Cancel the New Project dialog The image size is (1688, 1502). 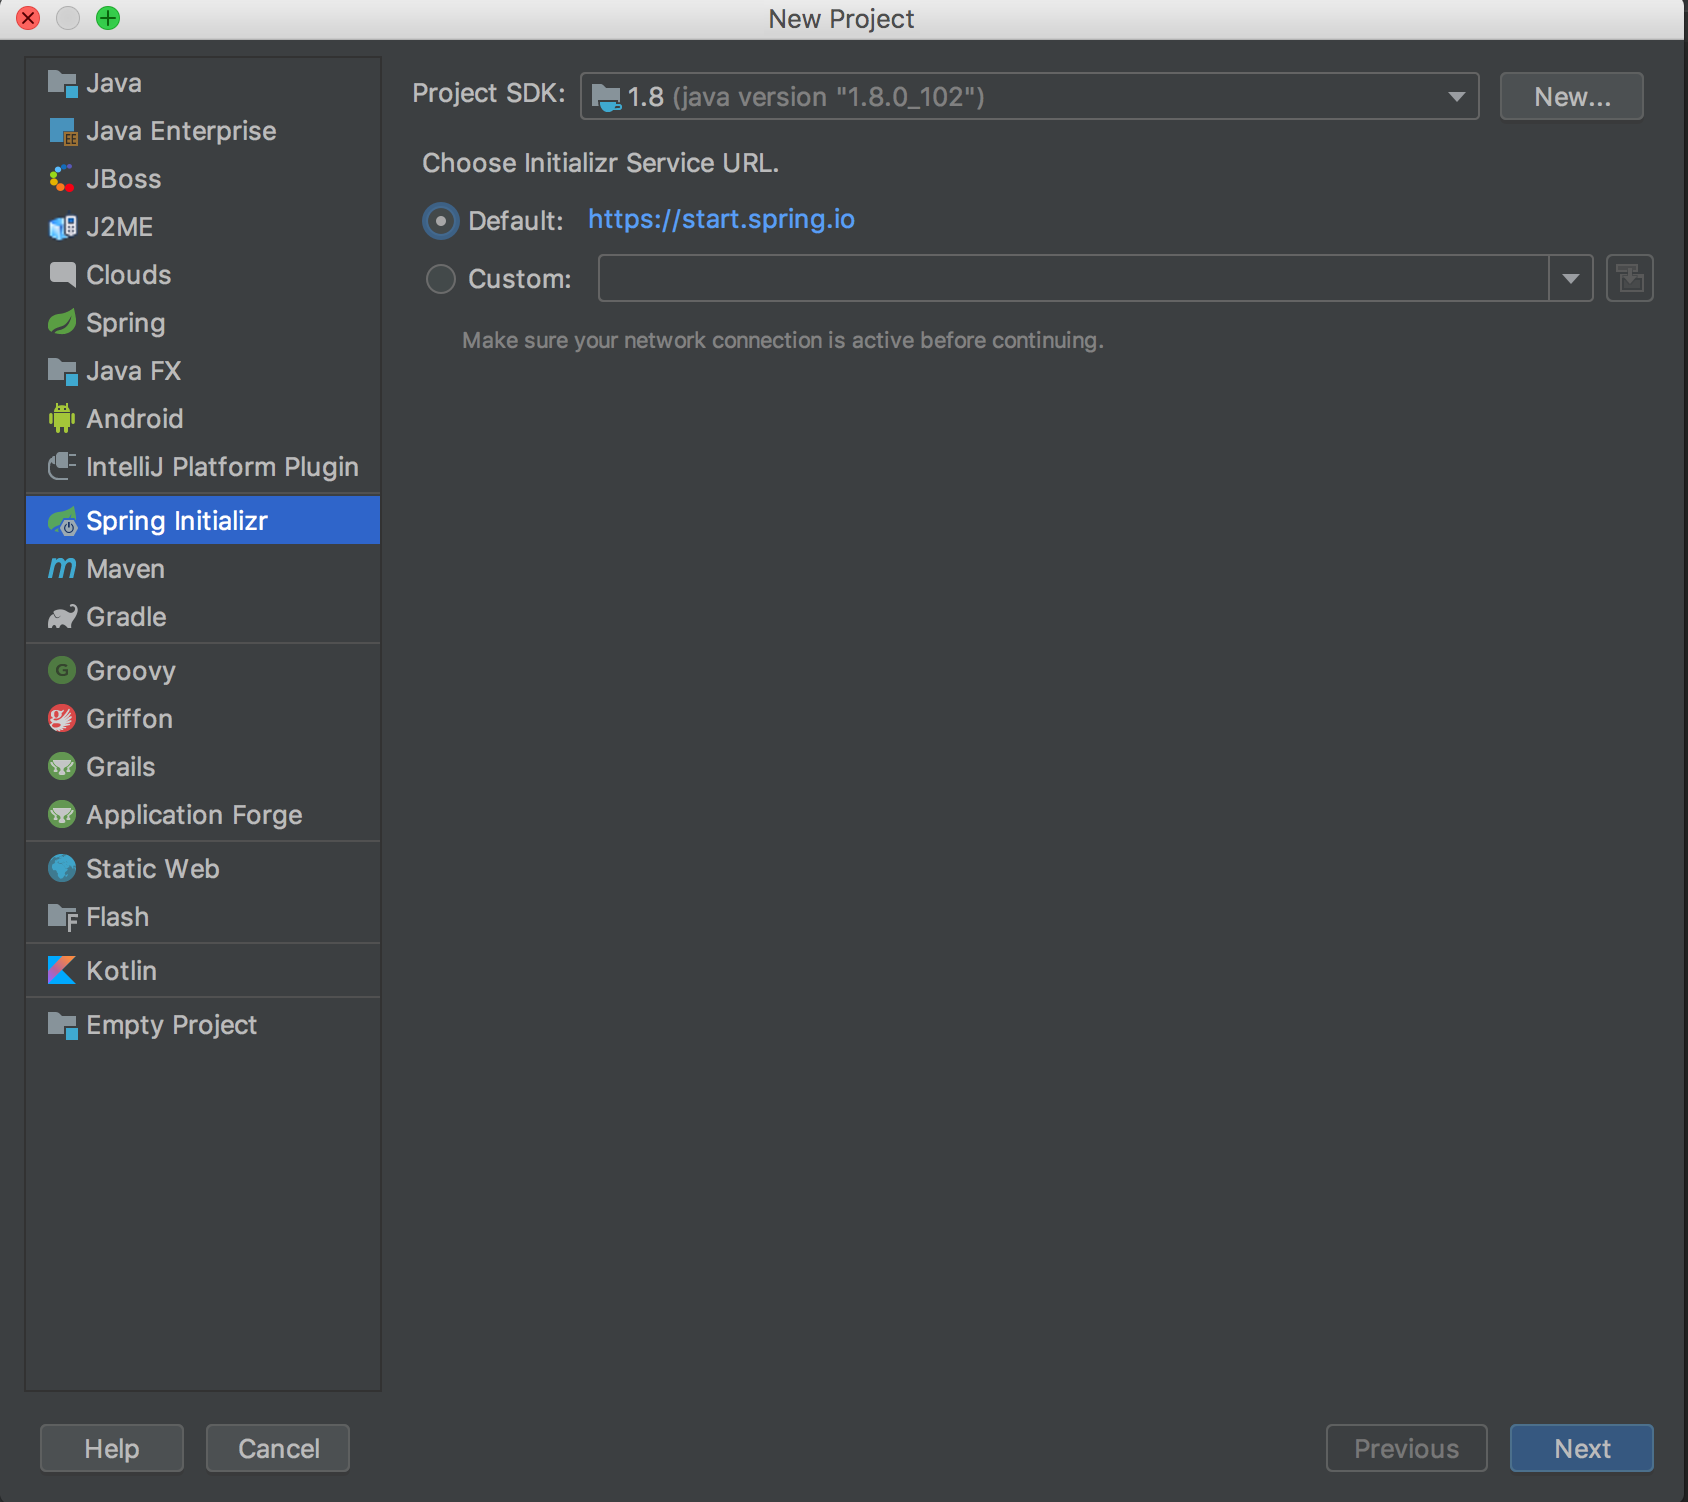coord(278,1448)
